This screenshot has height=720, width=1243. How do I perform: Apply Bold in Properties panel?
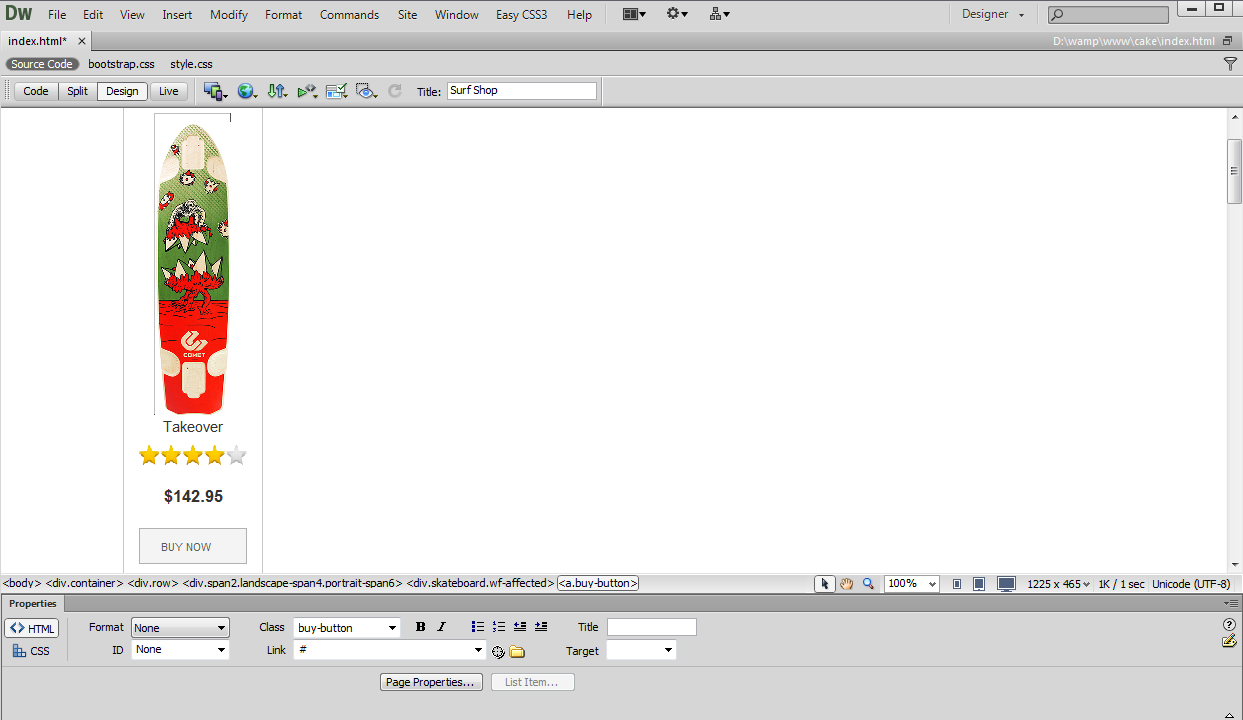coord(420,627)
